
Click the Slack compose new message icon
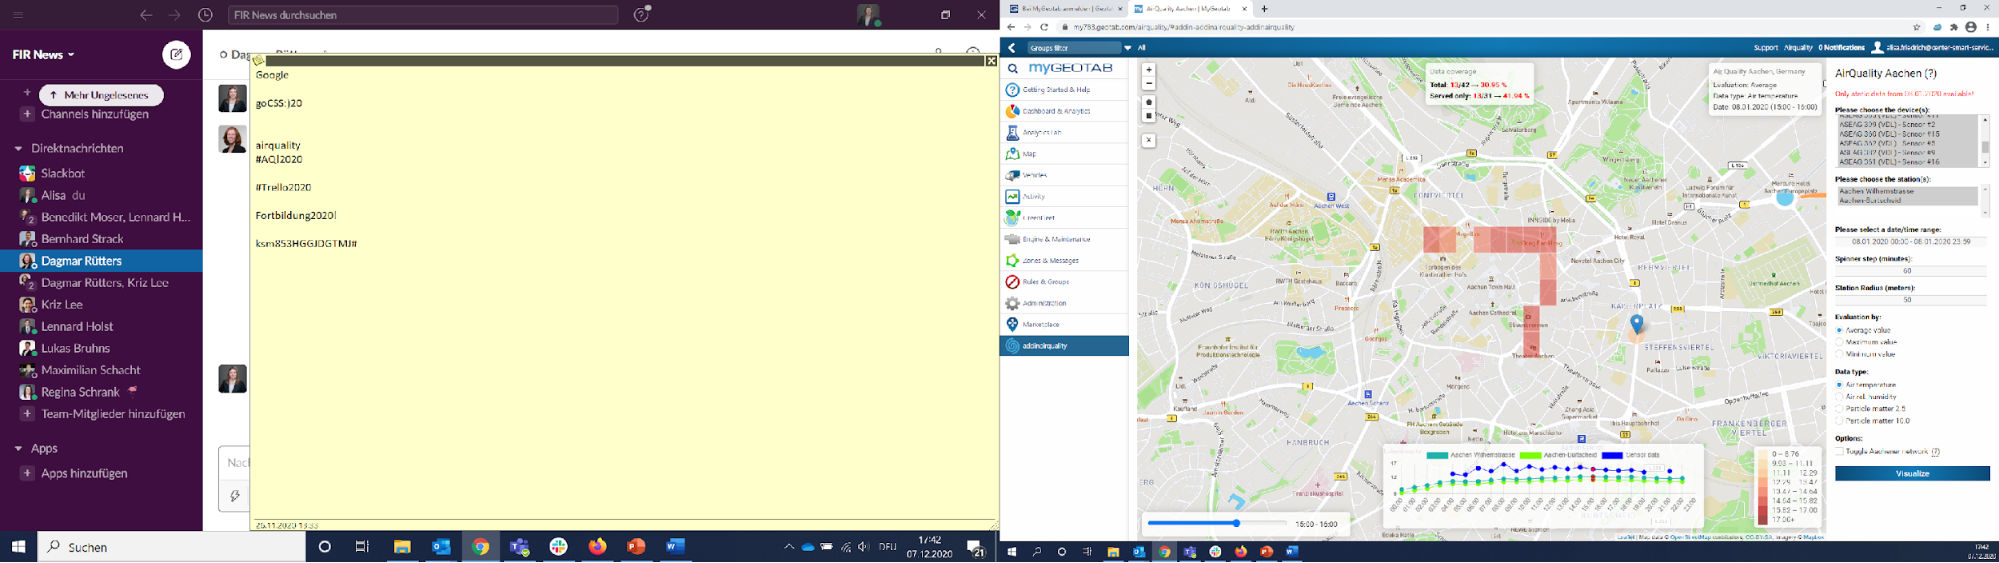(x=176, y=55)
